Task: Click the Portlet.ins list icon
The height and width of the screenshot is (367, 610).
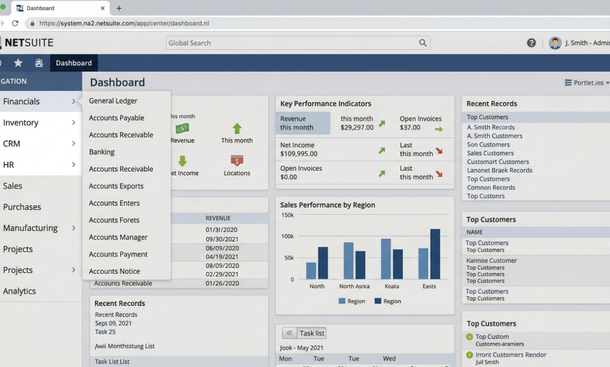Action: point(568,83)
